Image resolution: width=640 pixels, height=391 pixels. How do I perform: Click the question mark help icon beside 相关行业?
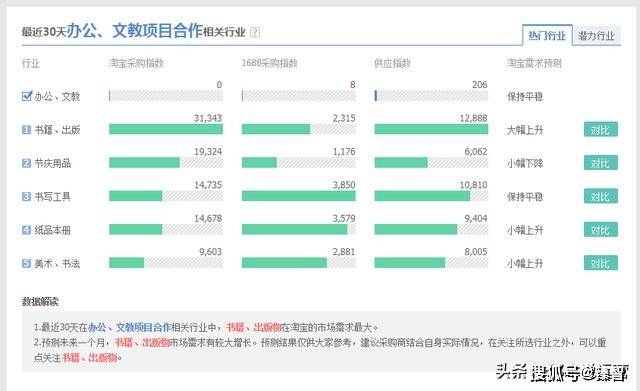tap(255, 32)
